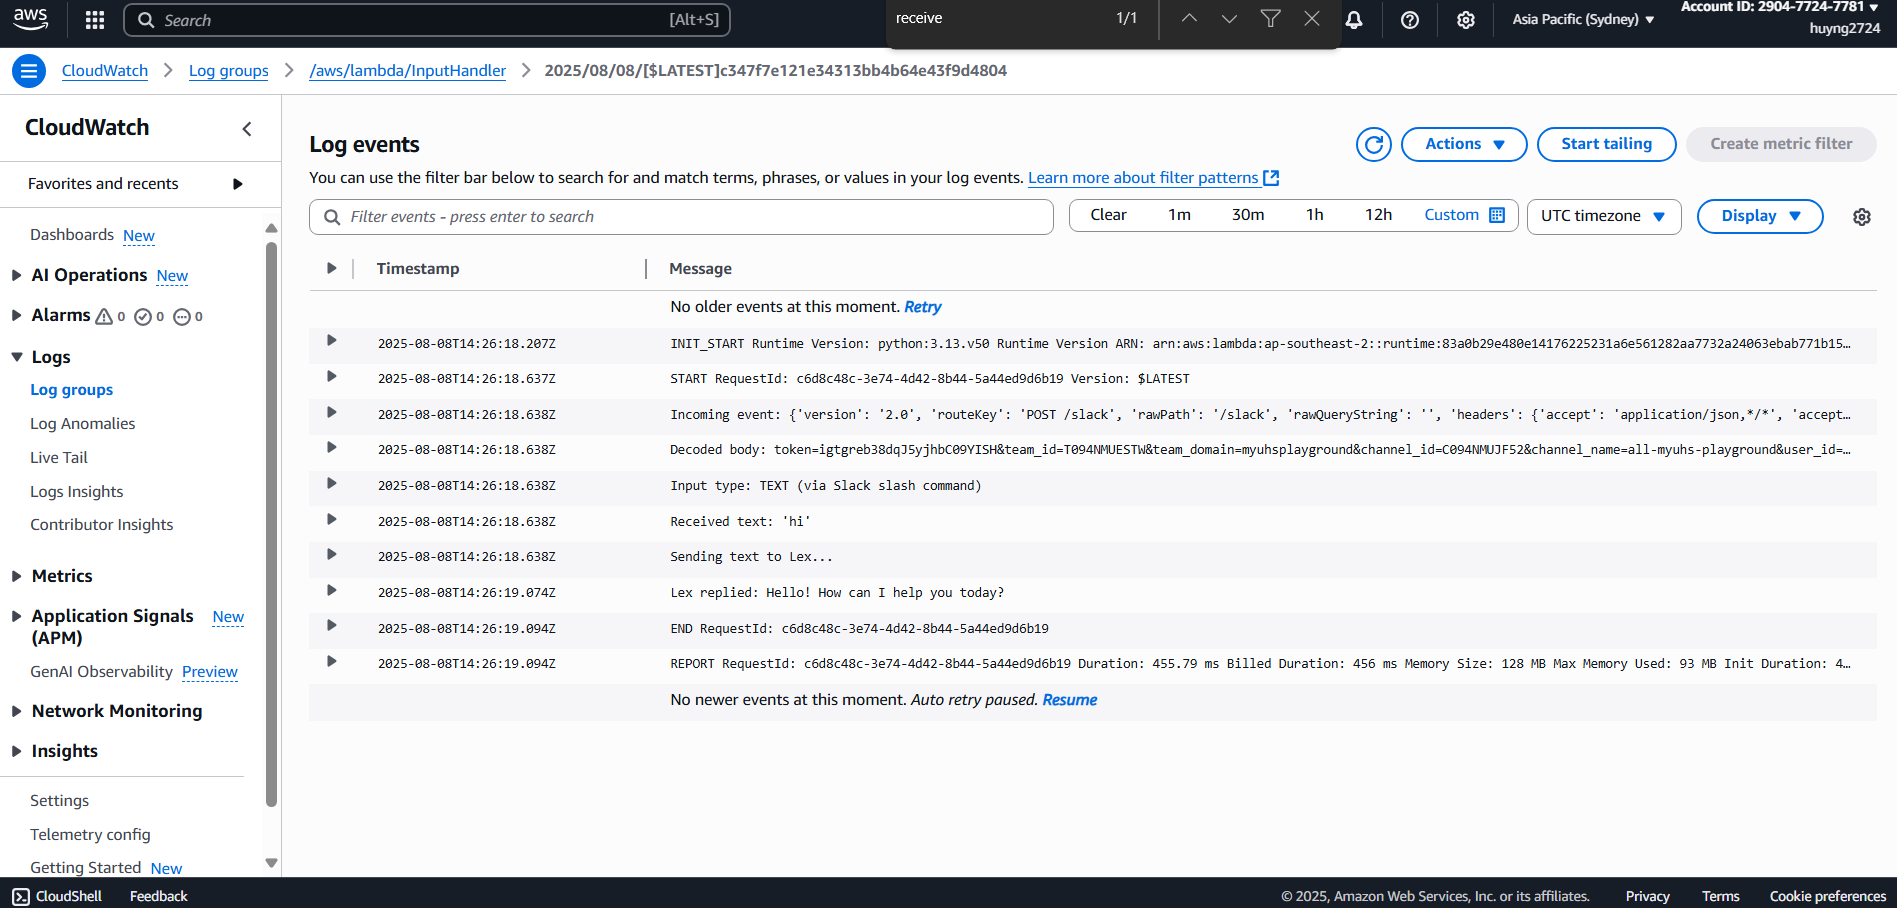Open the Actions dropdown
Screen dimensions: 1897x908
click(x=1464, y=144)
